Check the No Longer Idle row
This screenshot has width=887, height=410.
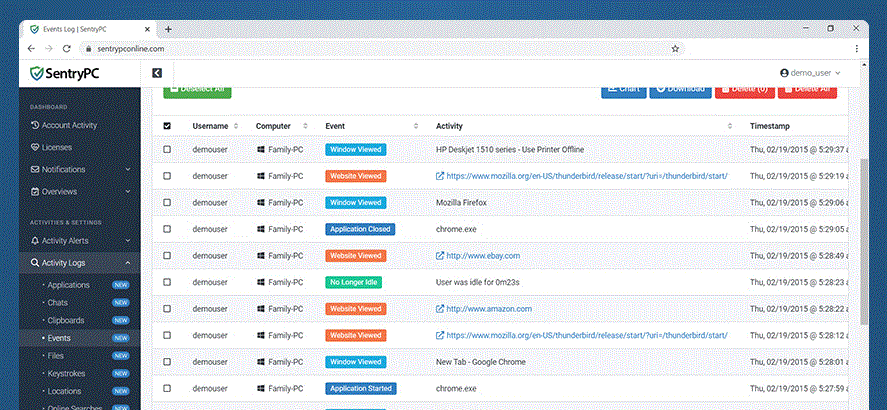[167, 282]
